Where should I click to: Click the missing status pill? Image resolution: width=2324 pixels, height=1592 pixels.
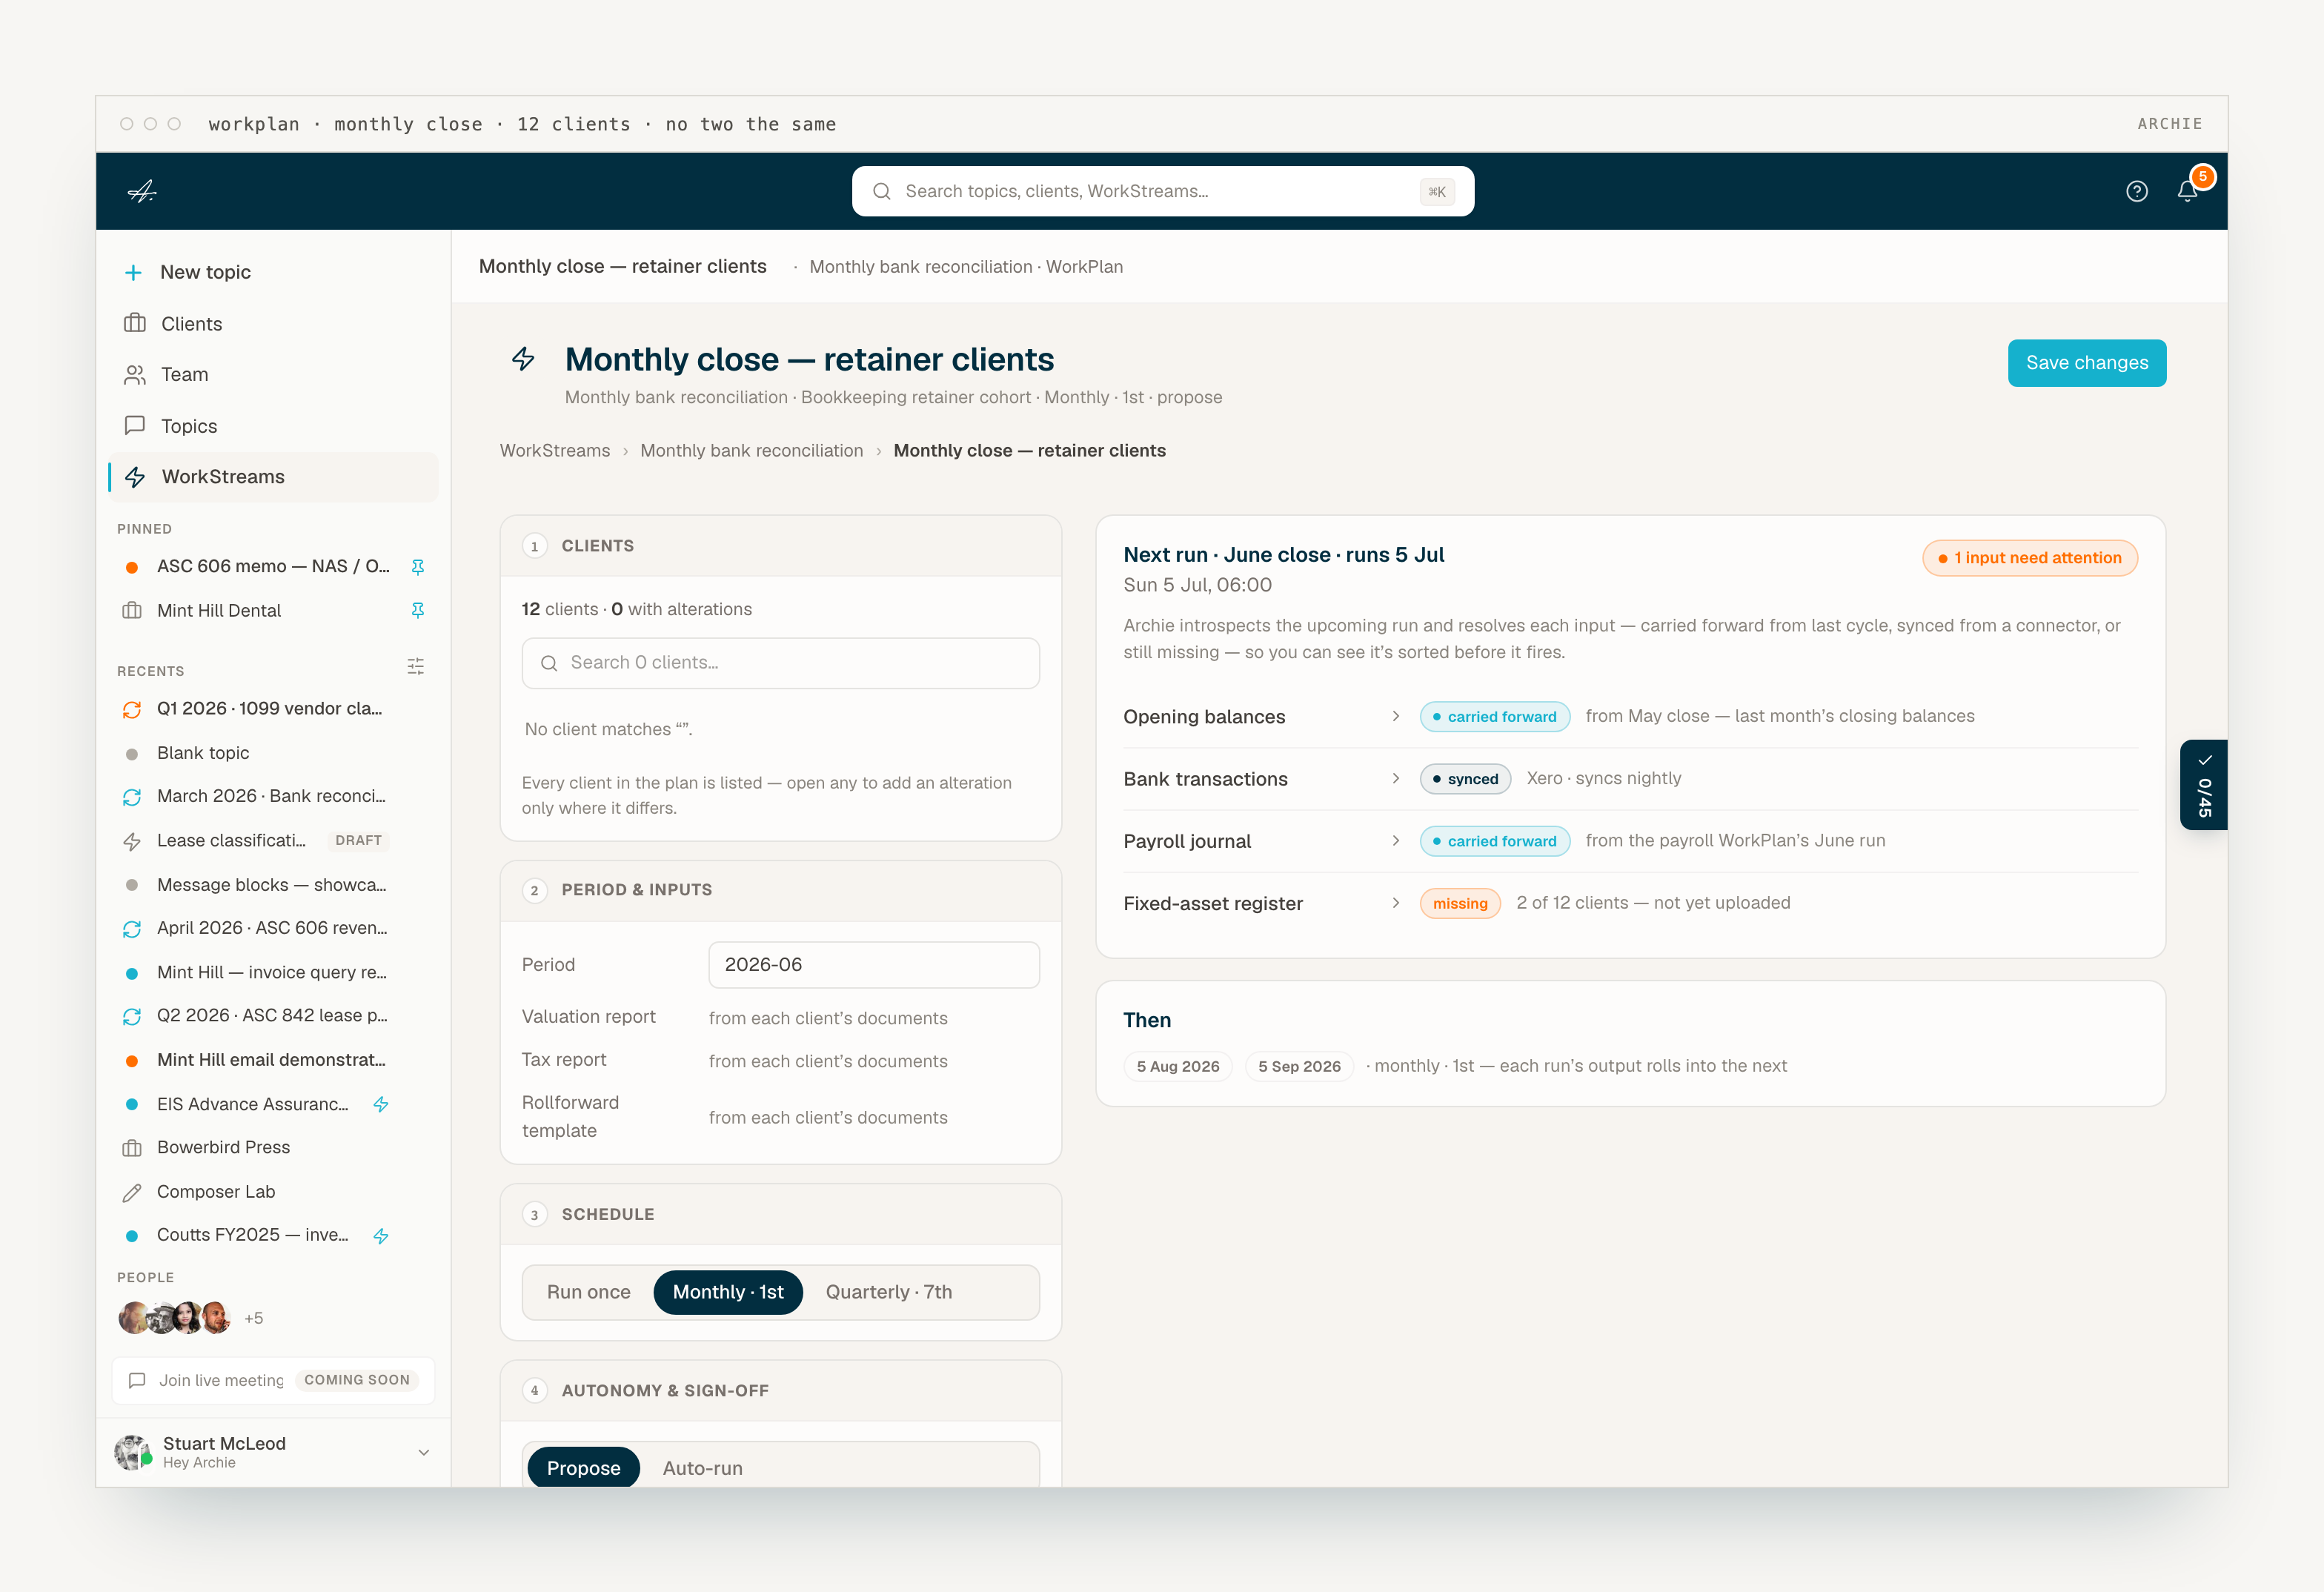pos(1459,904)
